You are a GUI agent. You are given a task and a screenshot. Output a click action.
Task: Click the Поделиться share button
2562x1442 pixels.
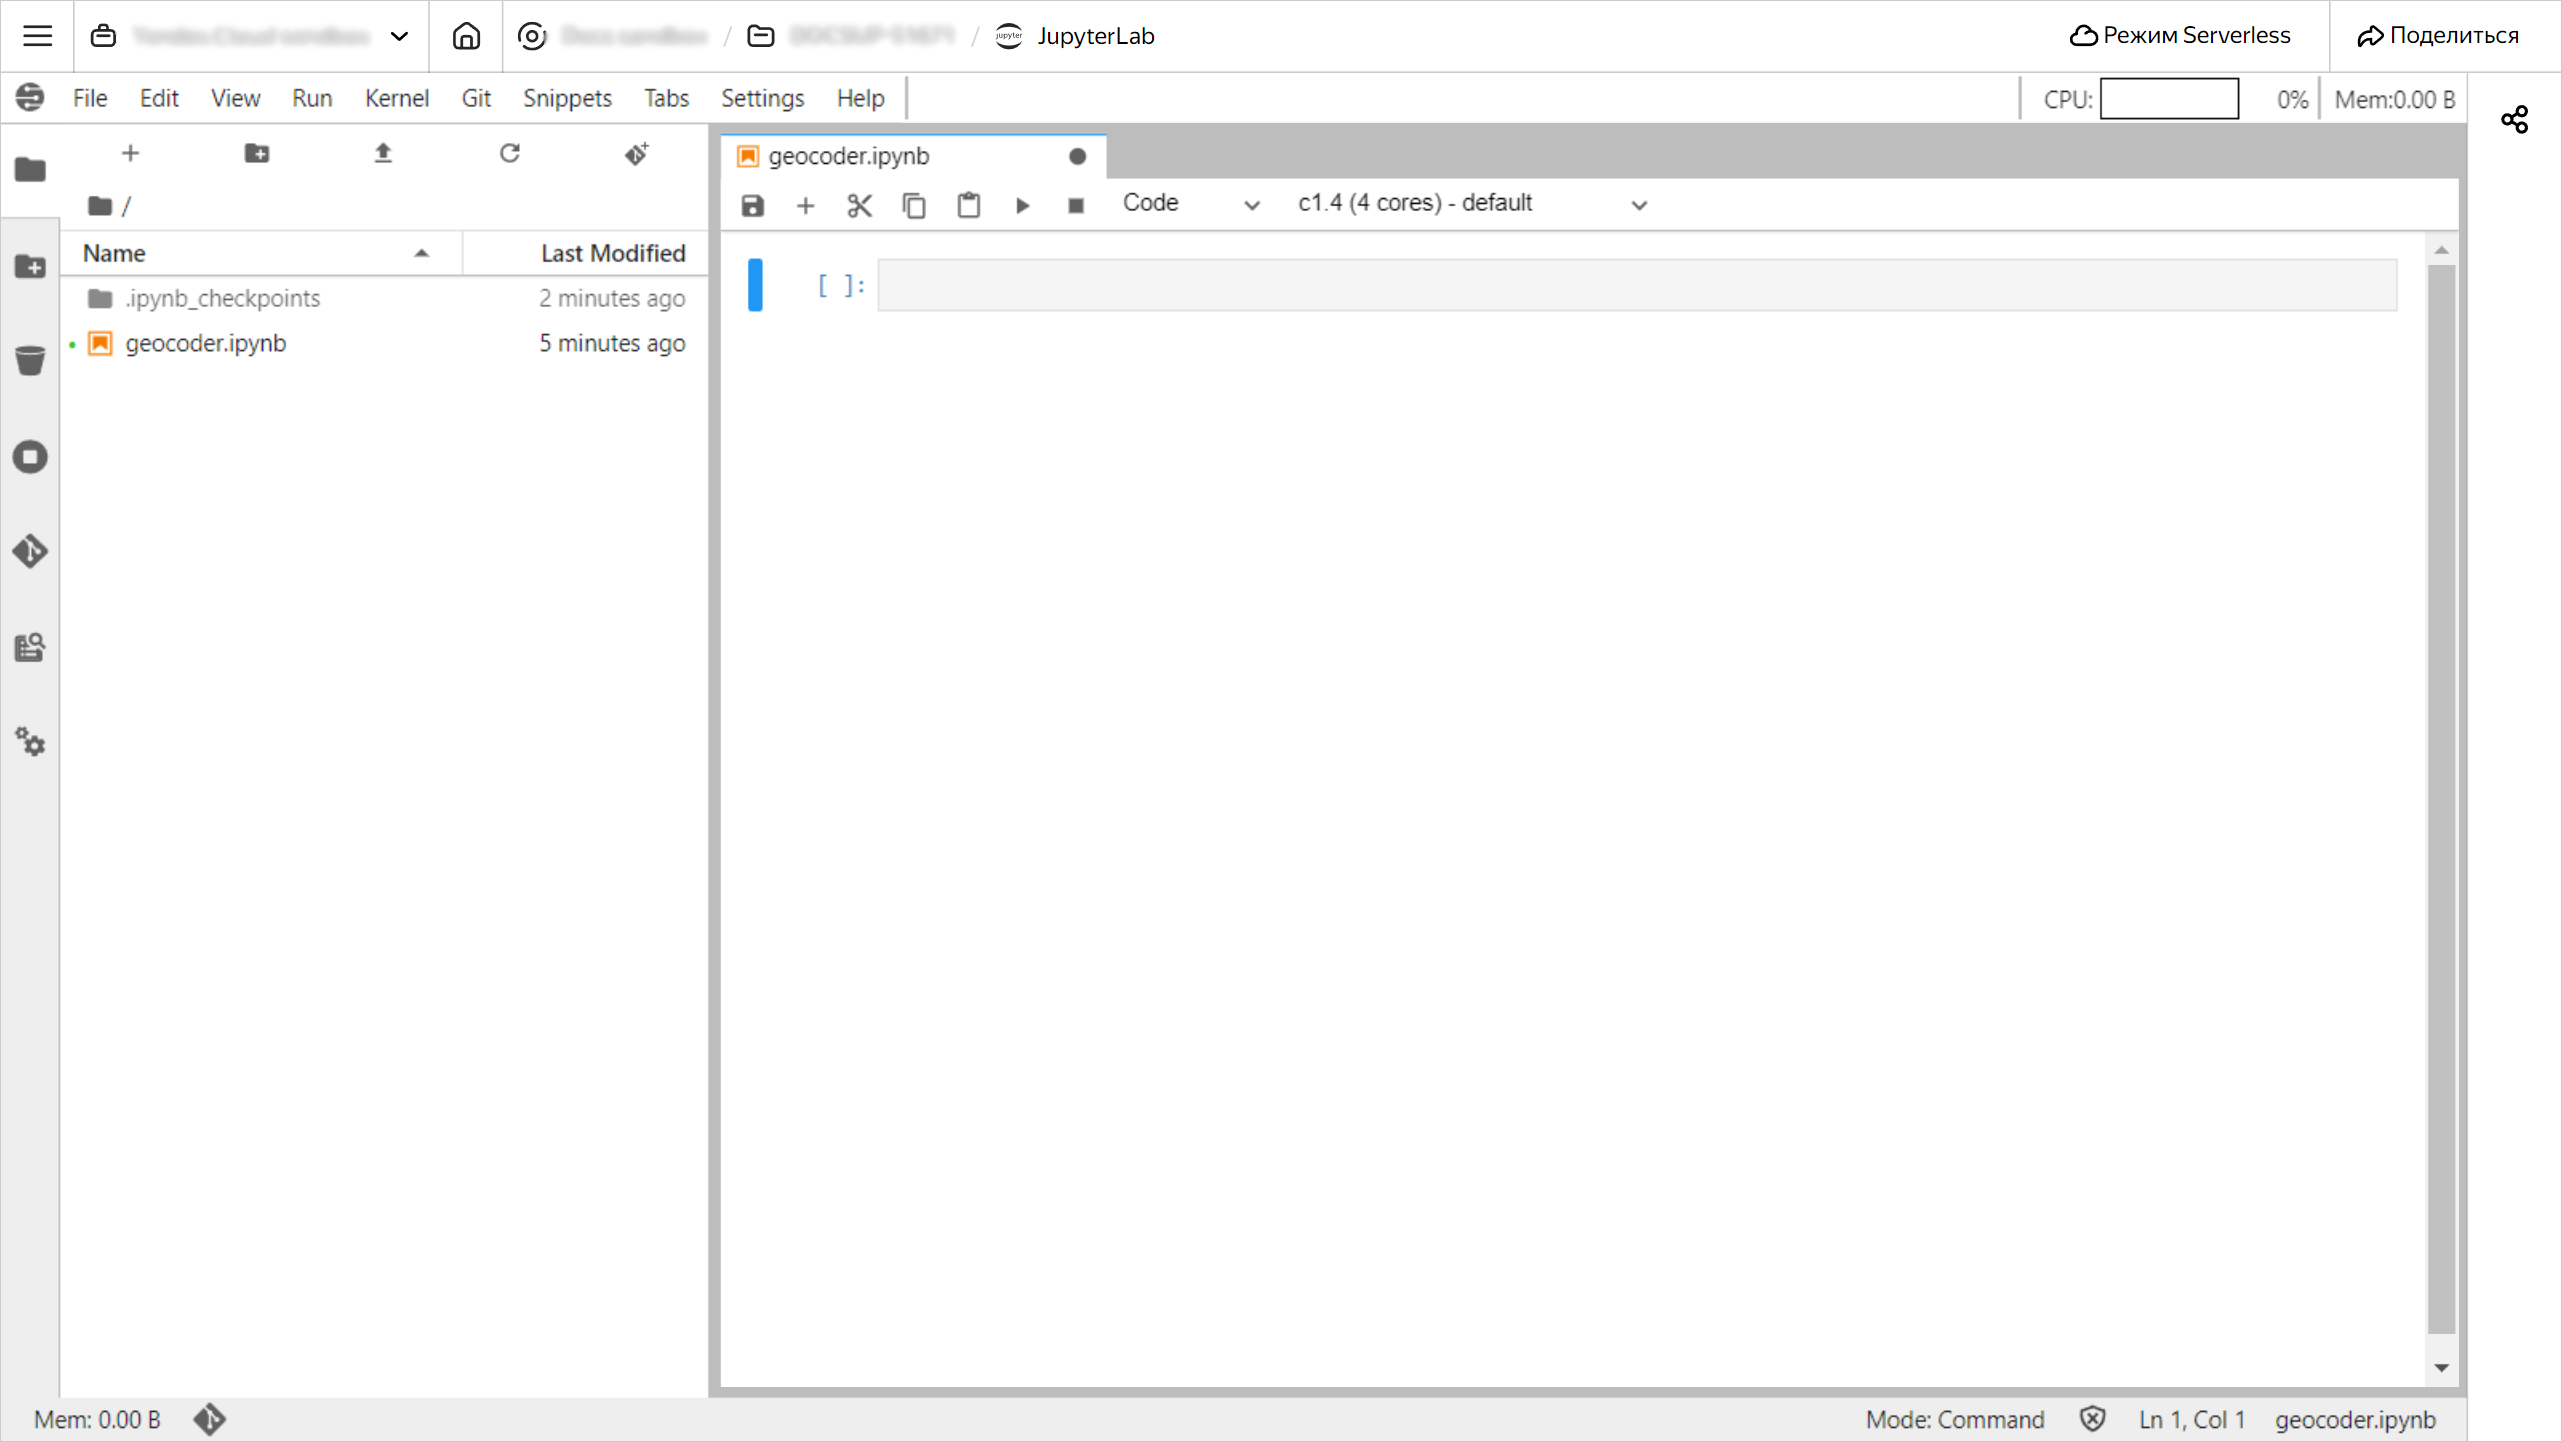pyautogui.click(x=2438, y=36)
